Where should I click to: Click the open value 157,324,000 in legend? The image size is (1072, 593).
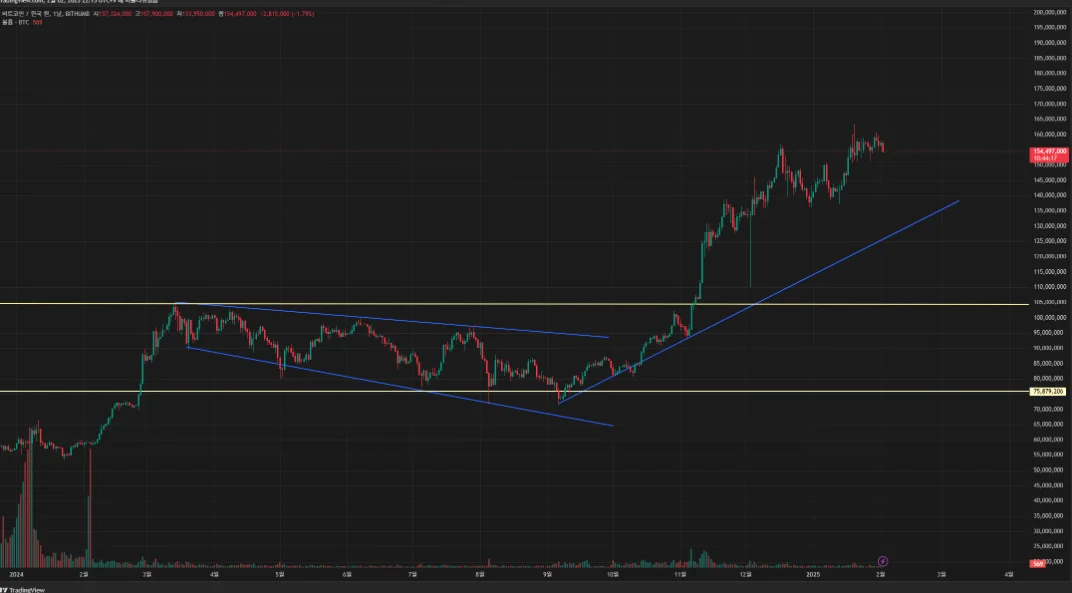[x=115, y=14]
